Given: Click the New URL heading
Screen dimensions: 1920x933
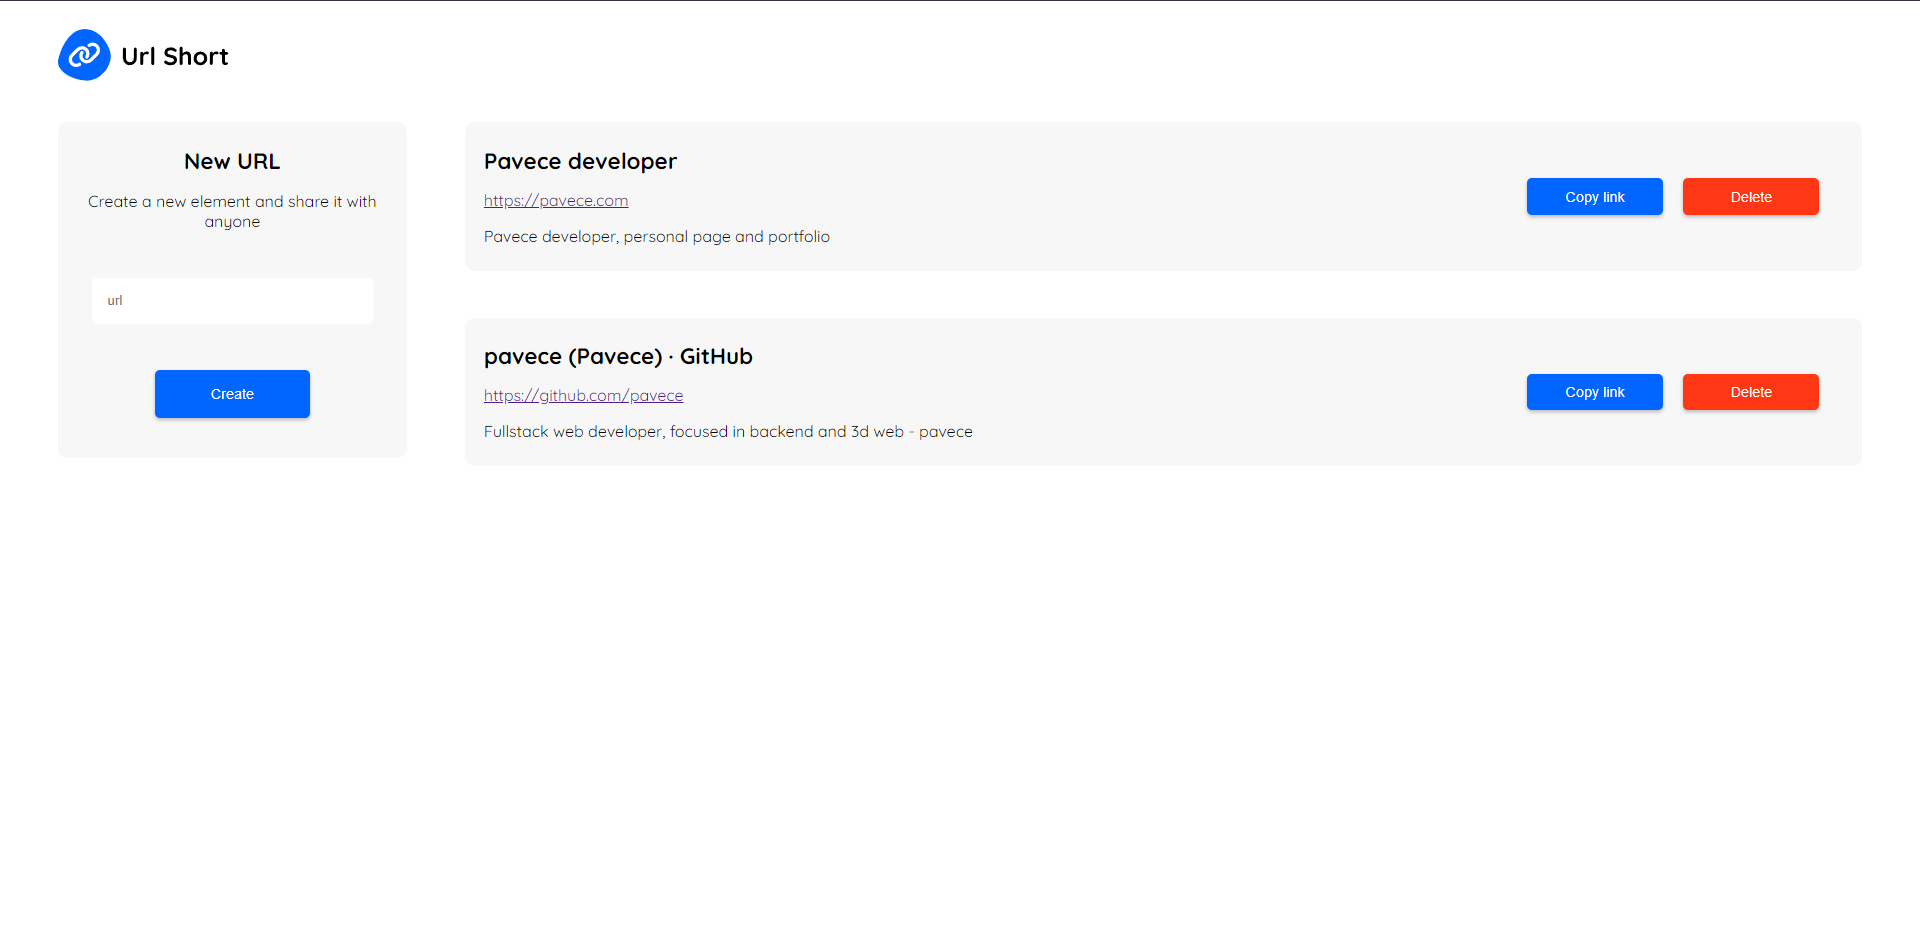Looking at the screenshot, I should click(232, 161).
